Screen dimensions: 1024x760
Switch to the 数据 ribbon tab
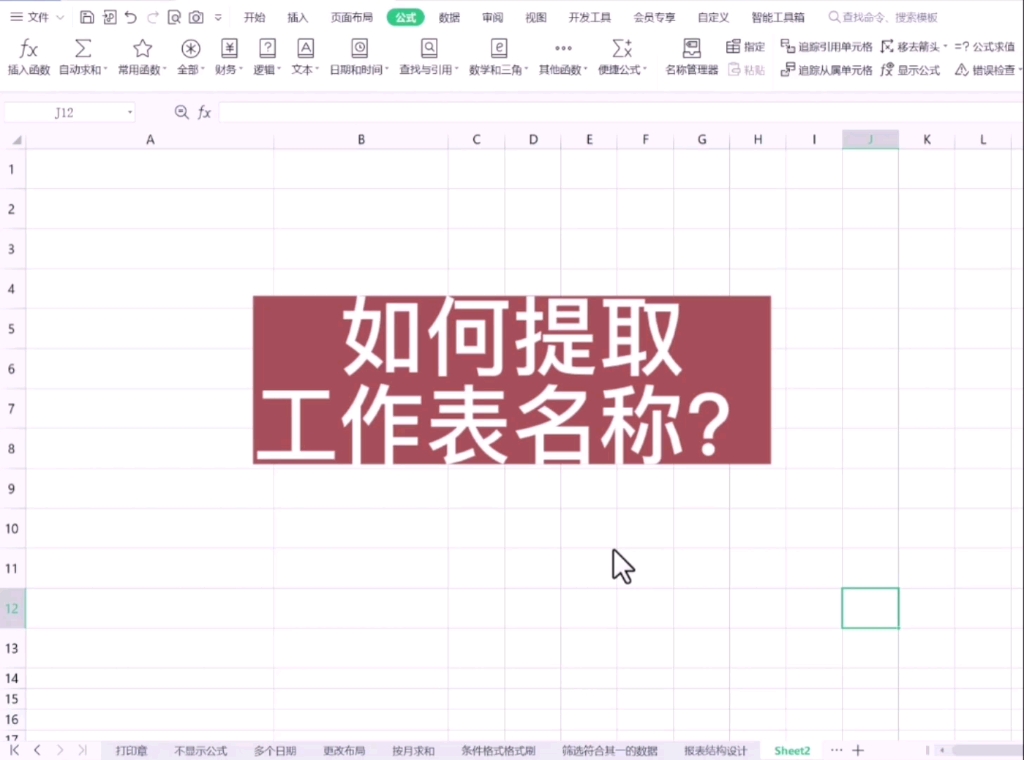click(x=450, y=17)
